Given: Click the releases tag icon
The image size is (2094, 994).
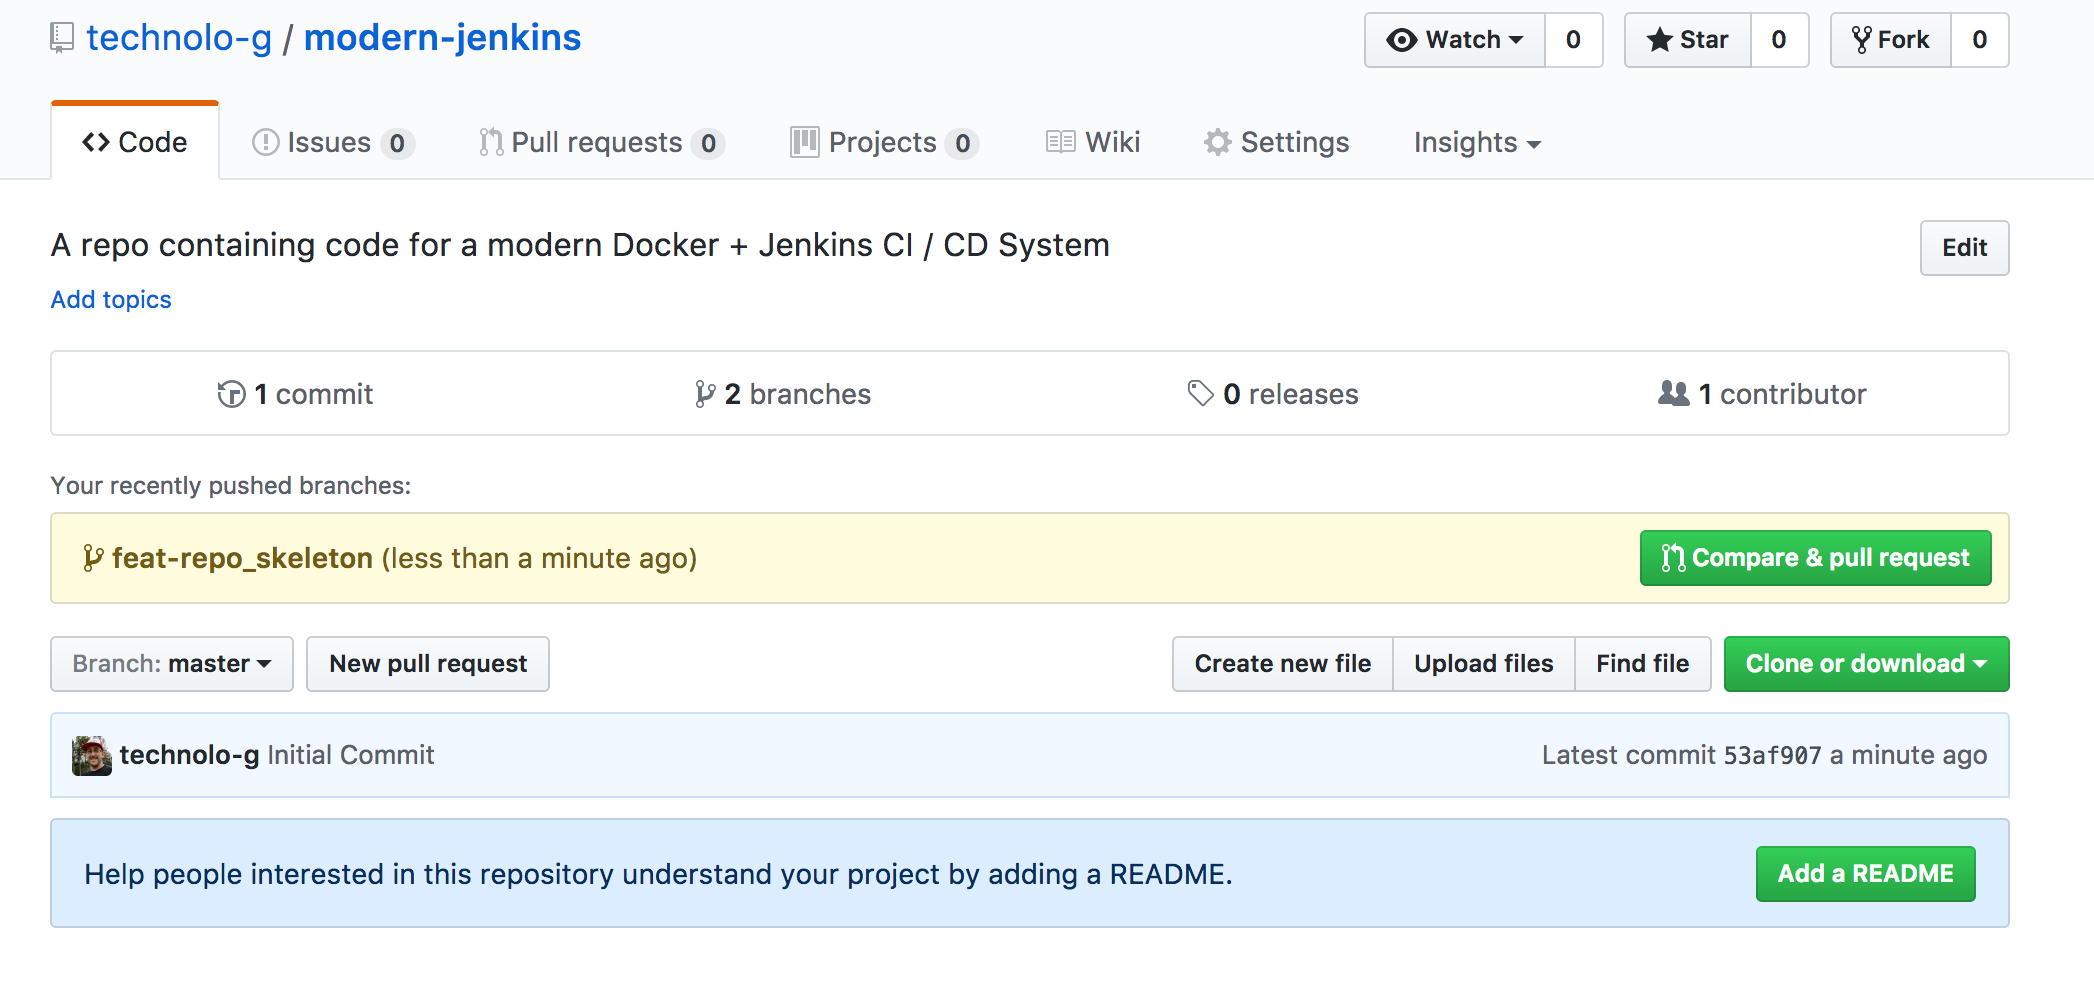Looking at the screenshot, I should pyautogui.click(x=1200, y=393).
